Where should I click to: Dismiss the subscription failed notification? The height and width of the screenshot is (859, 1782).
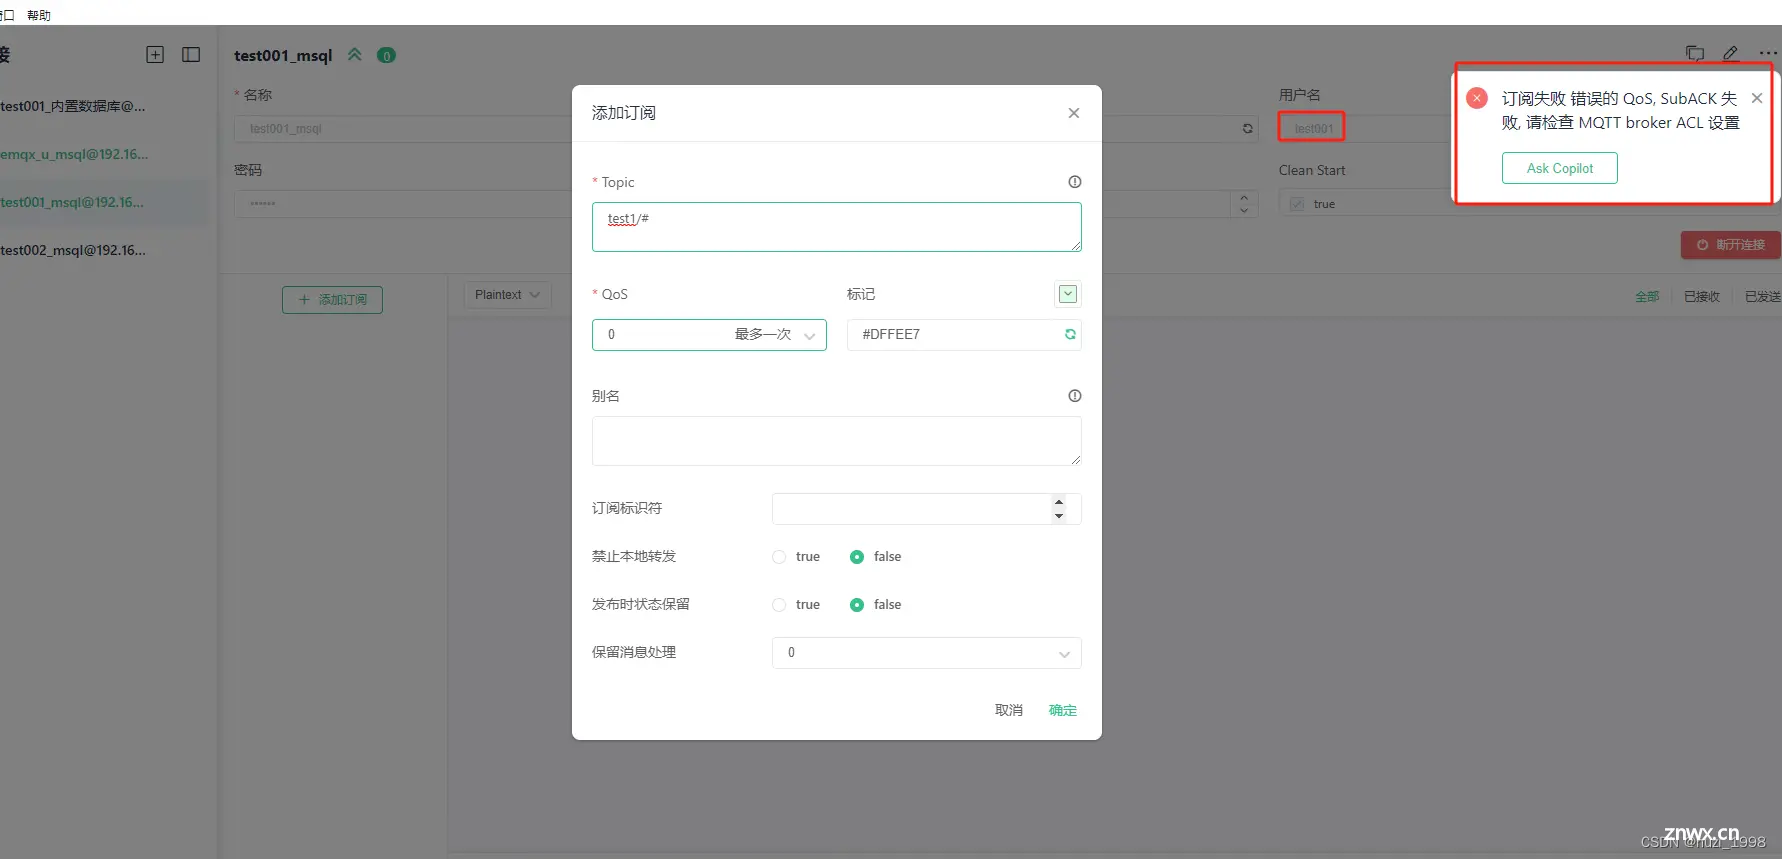(x=1757, y=98)
